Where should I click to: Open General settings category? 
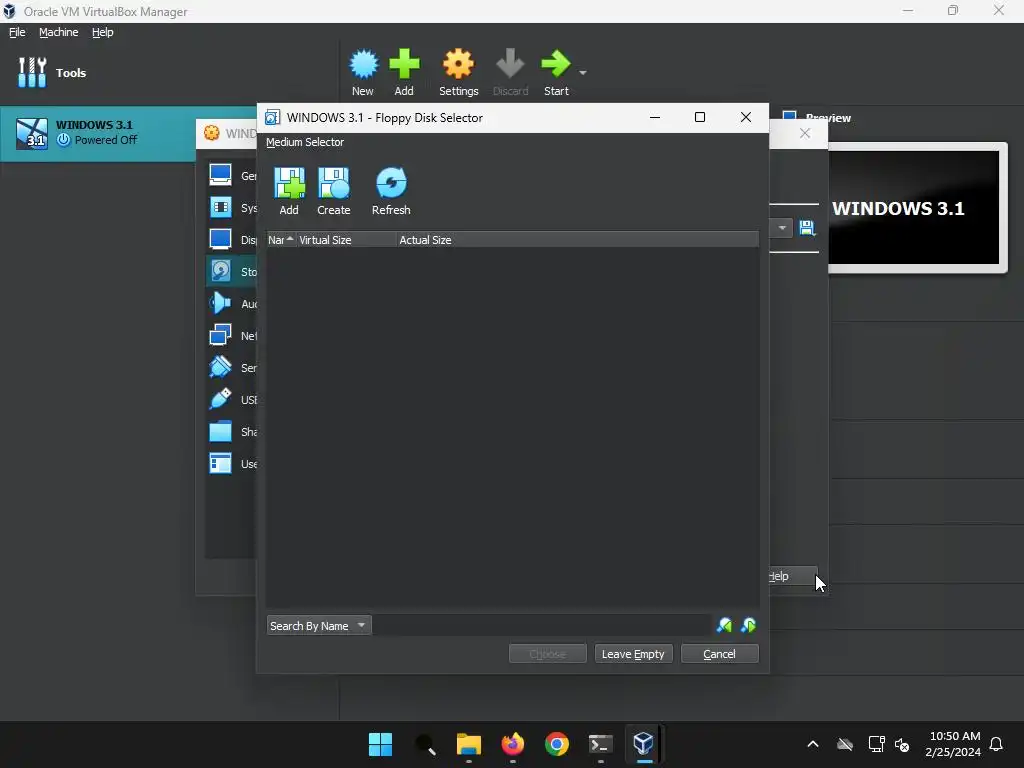point(232,175)
